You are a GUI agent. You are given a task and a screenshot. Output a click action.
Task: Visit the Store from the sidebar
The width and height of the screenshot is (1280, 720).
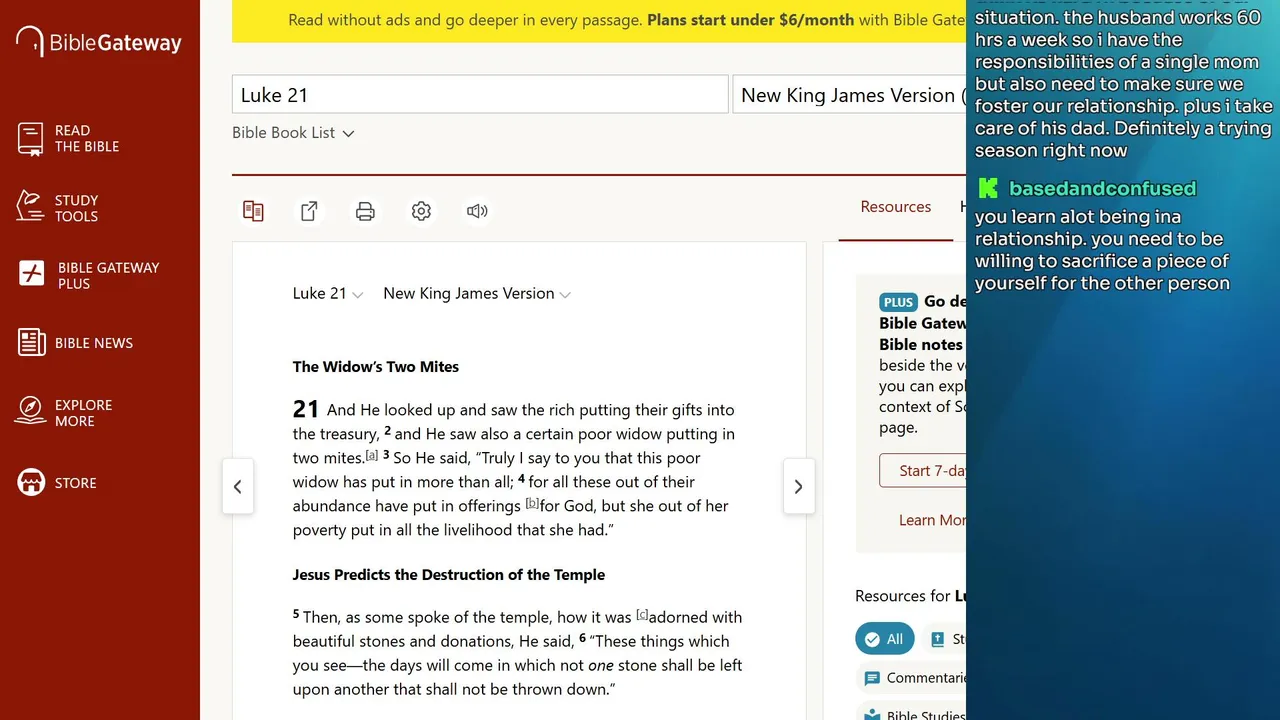[x=57, y=483]
